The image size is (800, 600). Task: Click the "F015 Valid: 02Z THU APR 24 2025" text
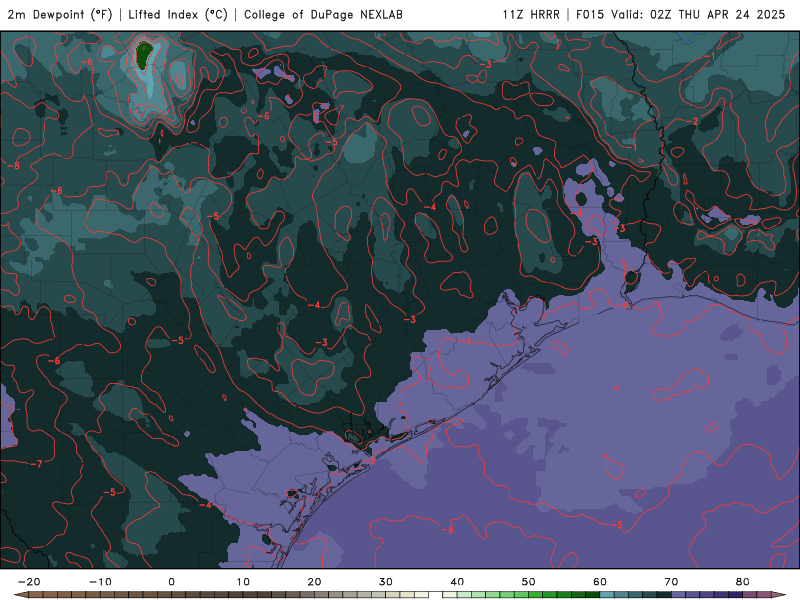[x=681, y=15]
